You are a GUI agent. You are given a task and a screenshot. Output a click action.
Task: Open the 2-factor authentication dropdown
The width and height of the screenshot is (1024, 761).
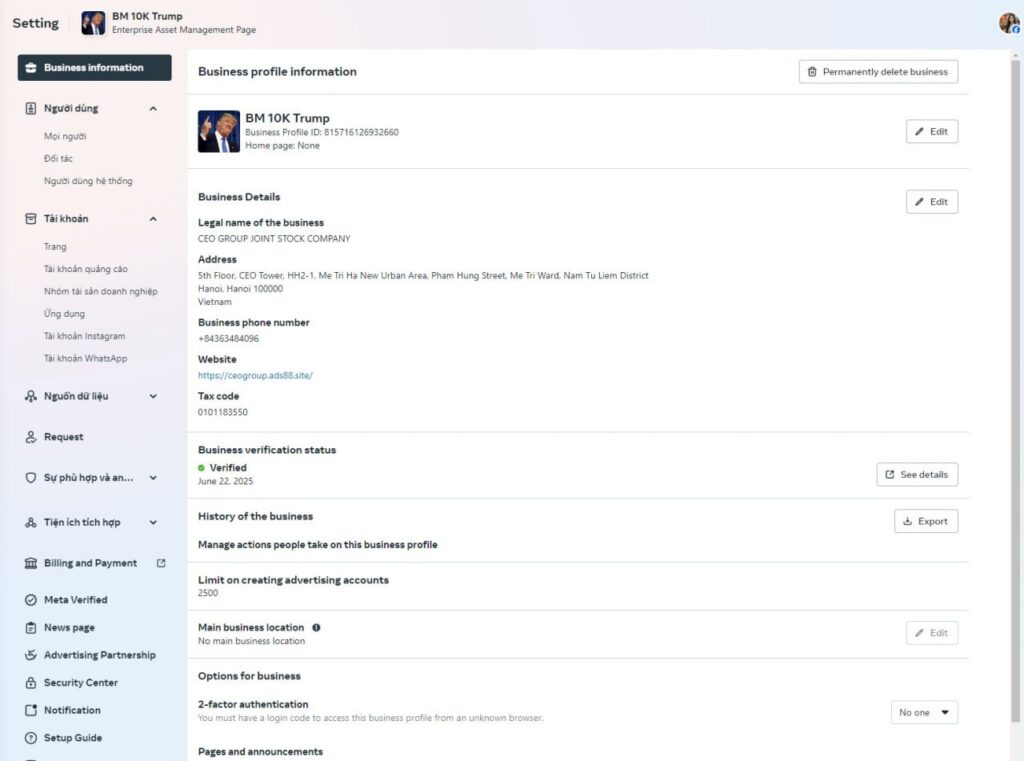[924, 712]
